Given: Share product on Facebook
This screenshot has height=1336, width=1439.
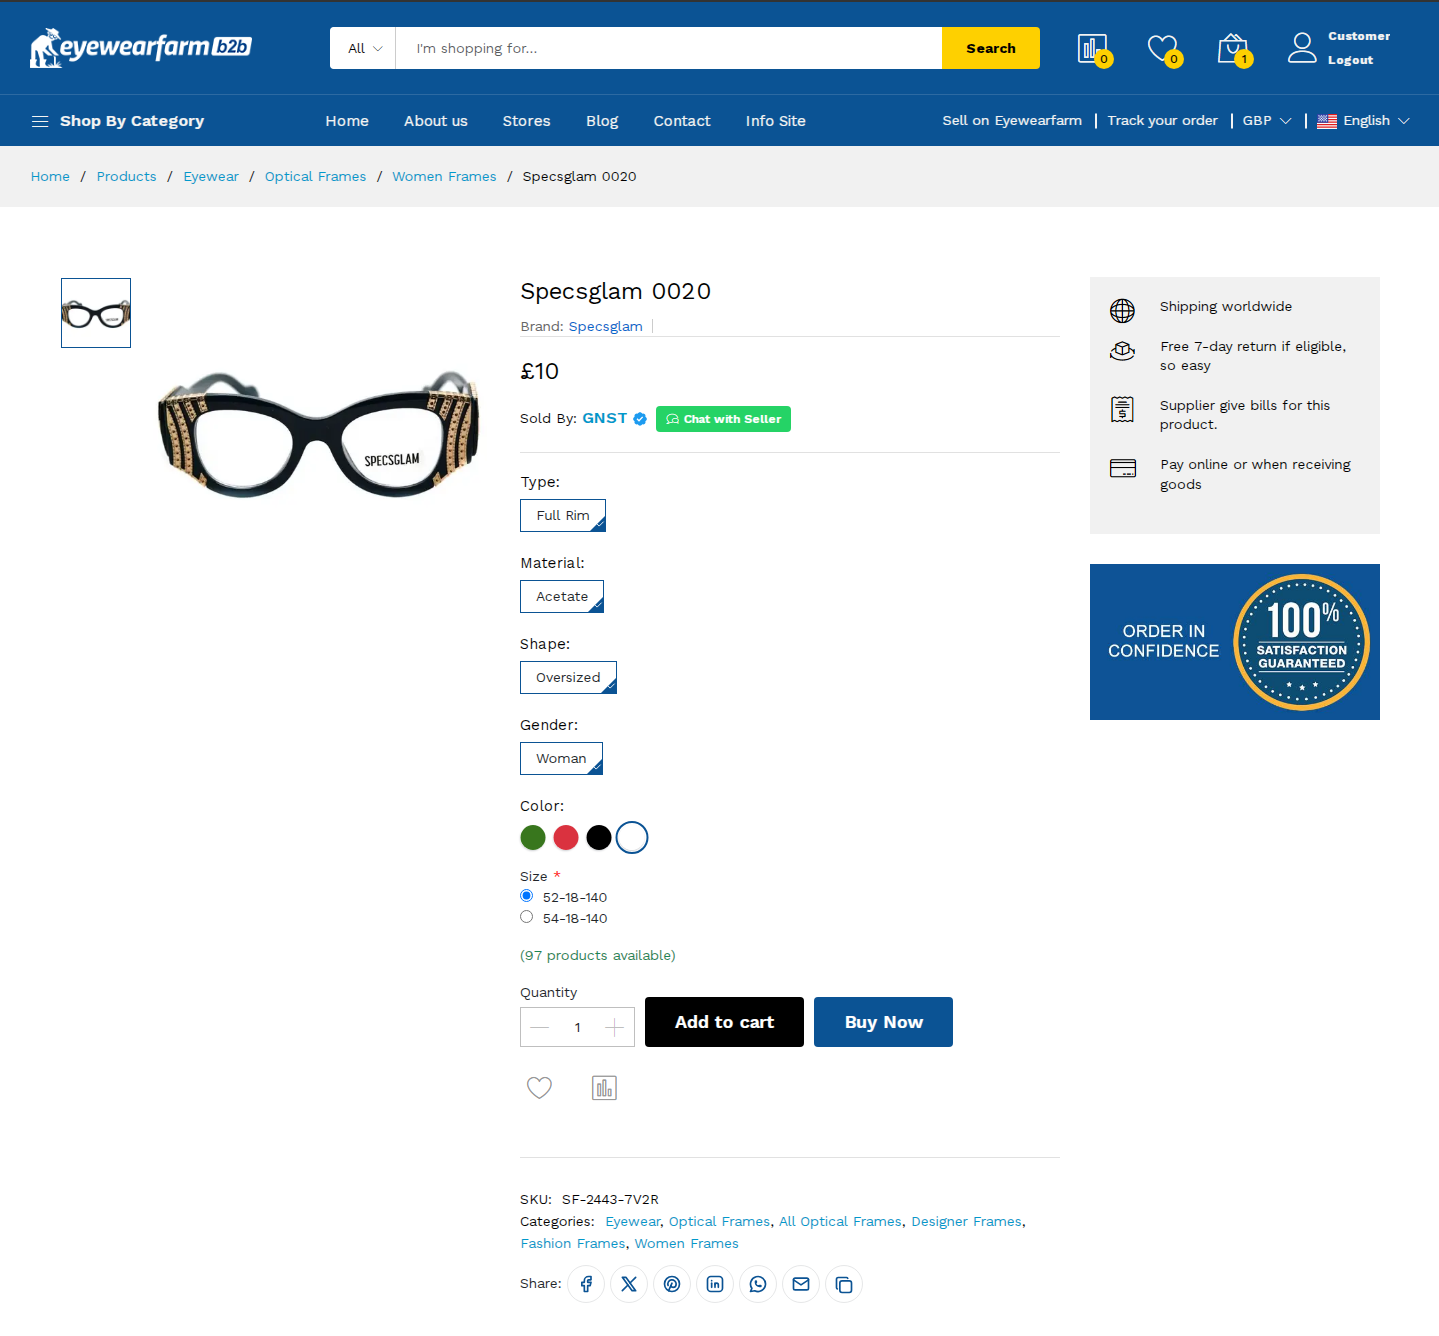Looking at the screenshot, I should (586, 1284).
